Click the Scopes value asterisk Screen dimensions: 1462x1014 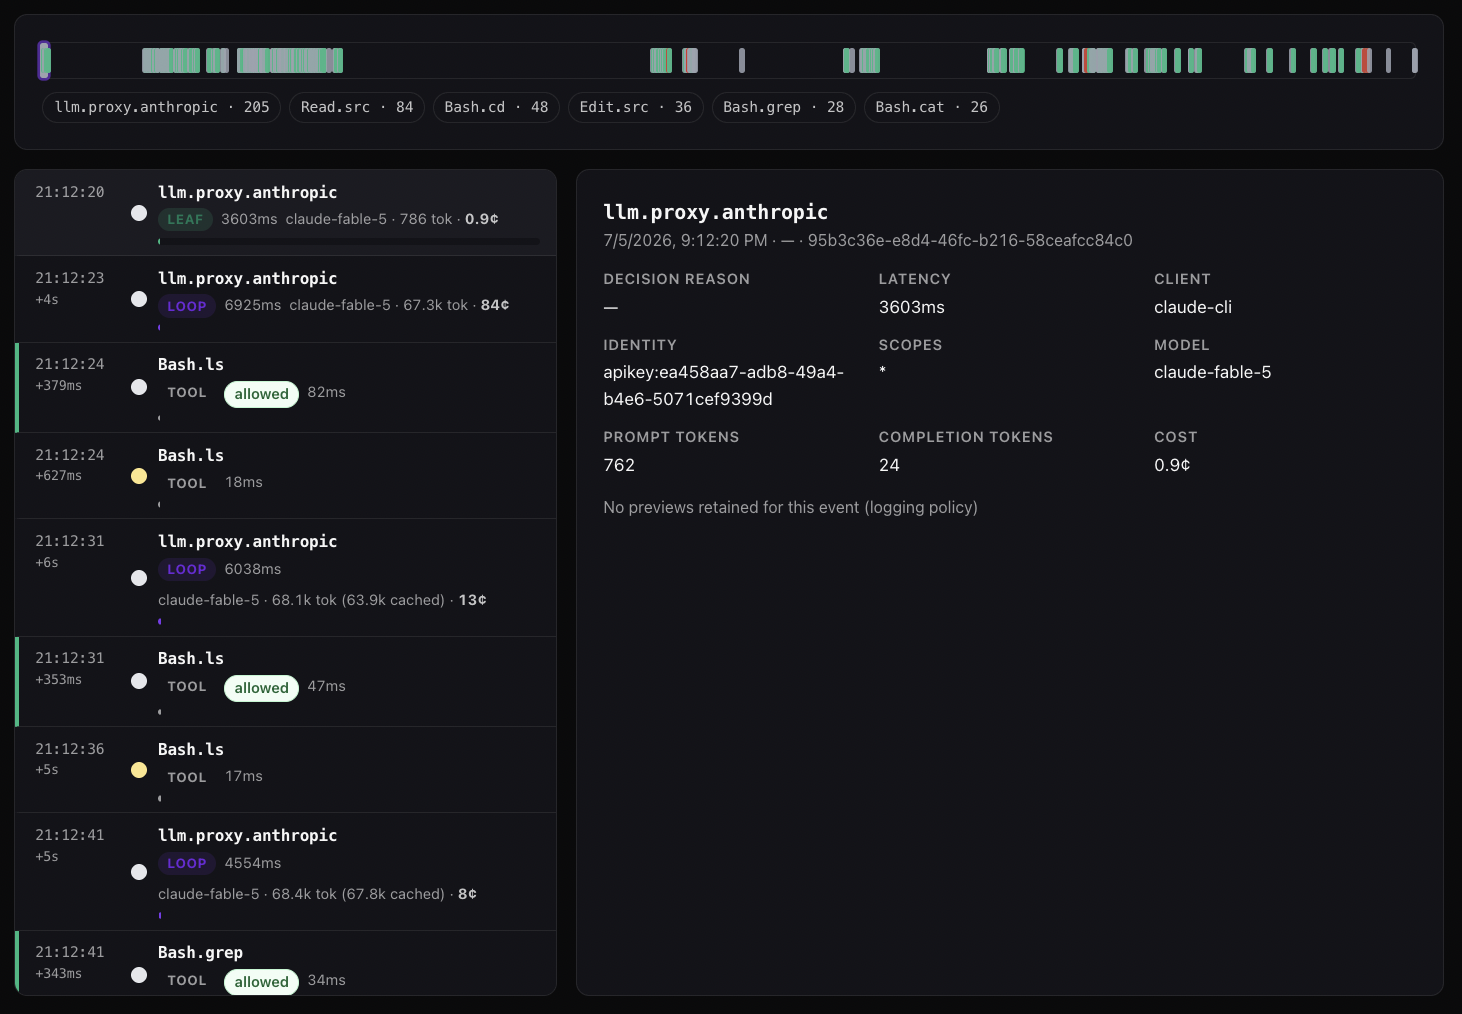coord(882,371)
